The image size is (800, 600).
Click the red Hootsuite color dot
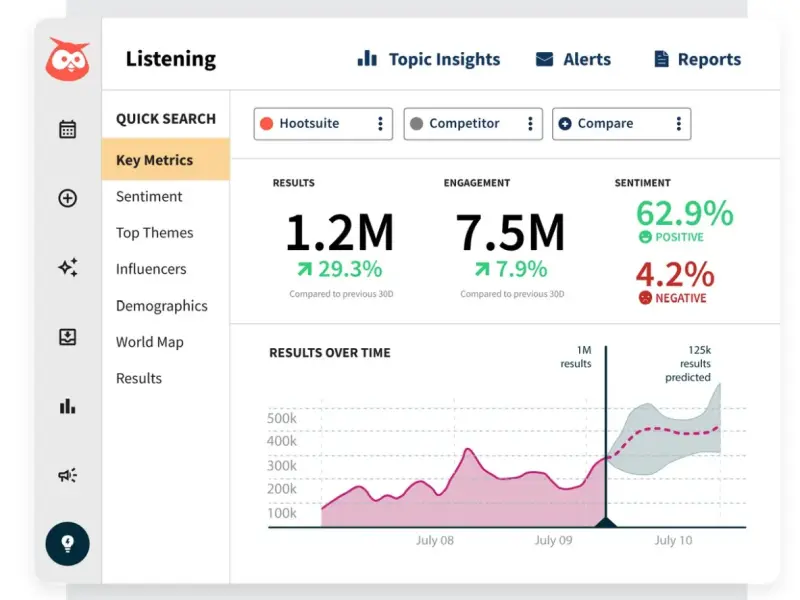point(266,124)
